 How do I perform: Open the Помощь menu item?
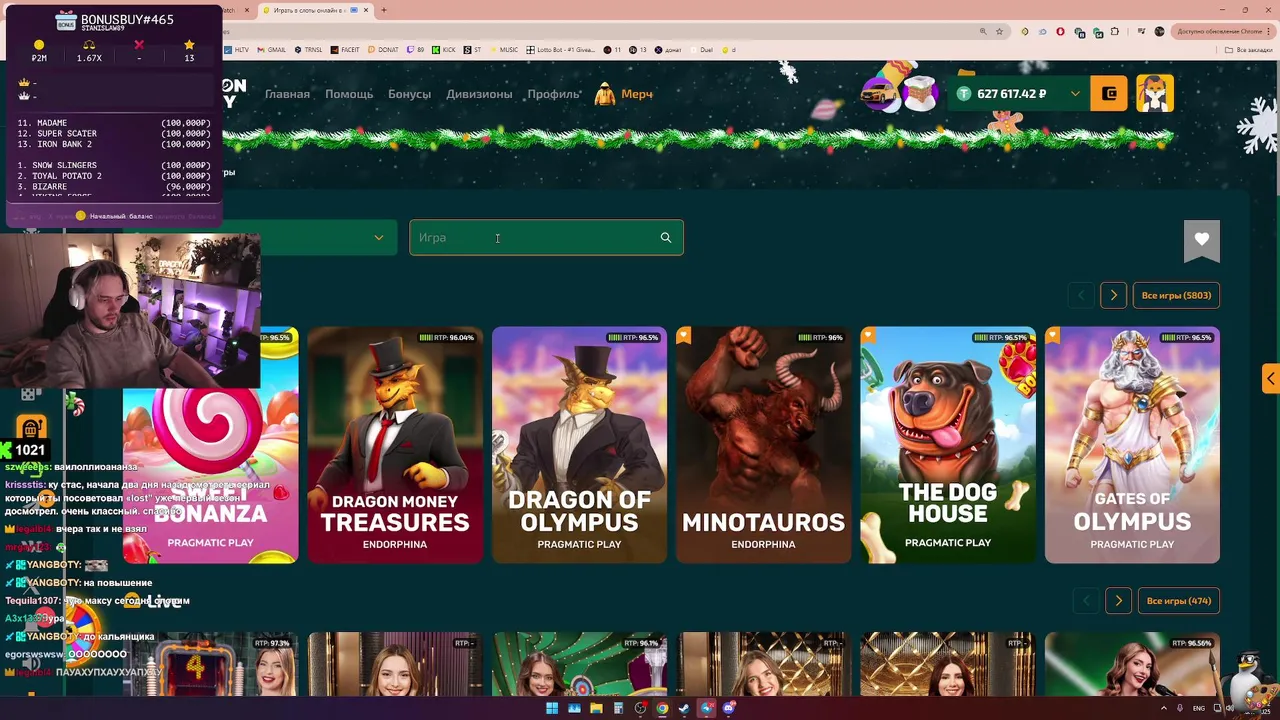coord(349,94)
